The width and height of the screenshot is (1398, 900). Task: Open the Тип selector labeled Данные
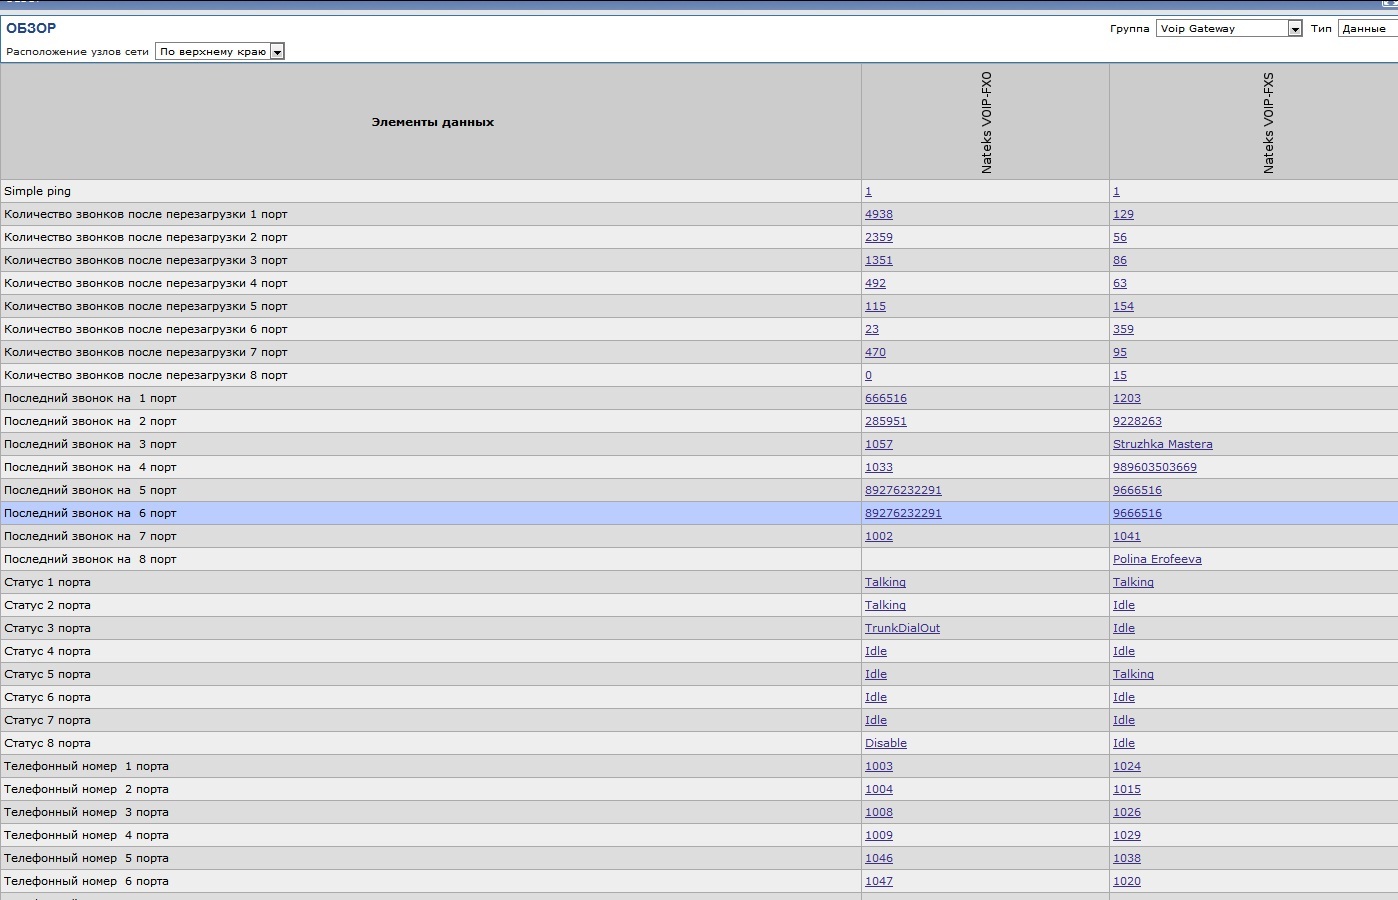[x=1364, y=28]
